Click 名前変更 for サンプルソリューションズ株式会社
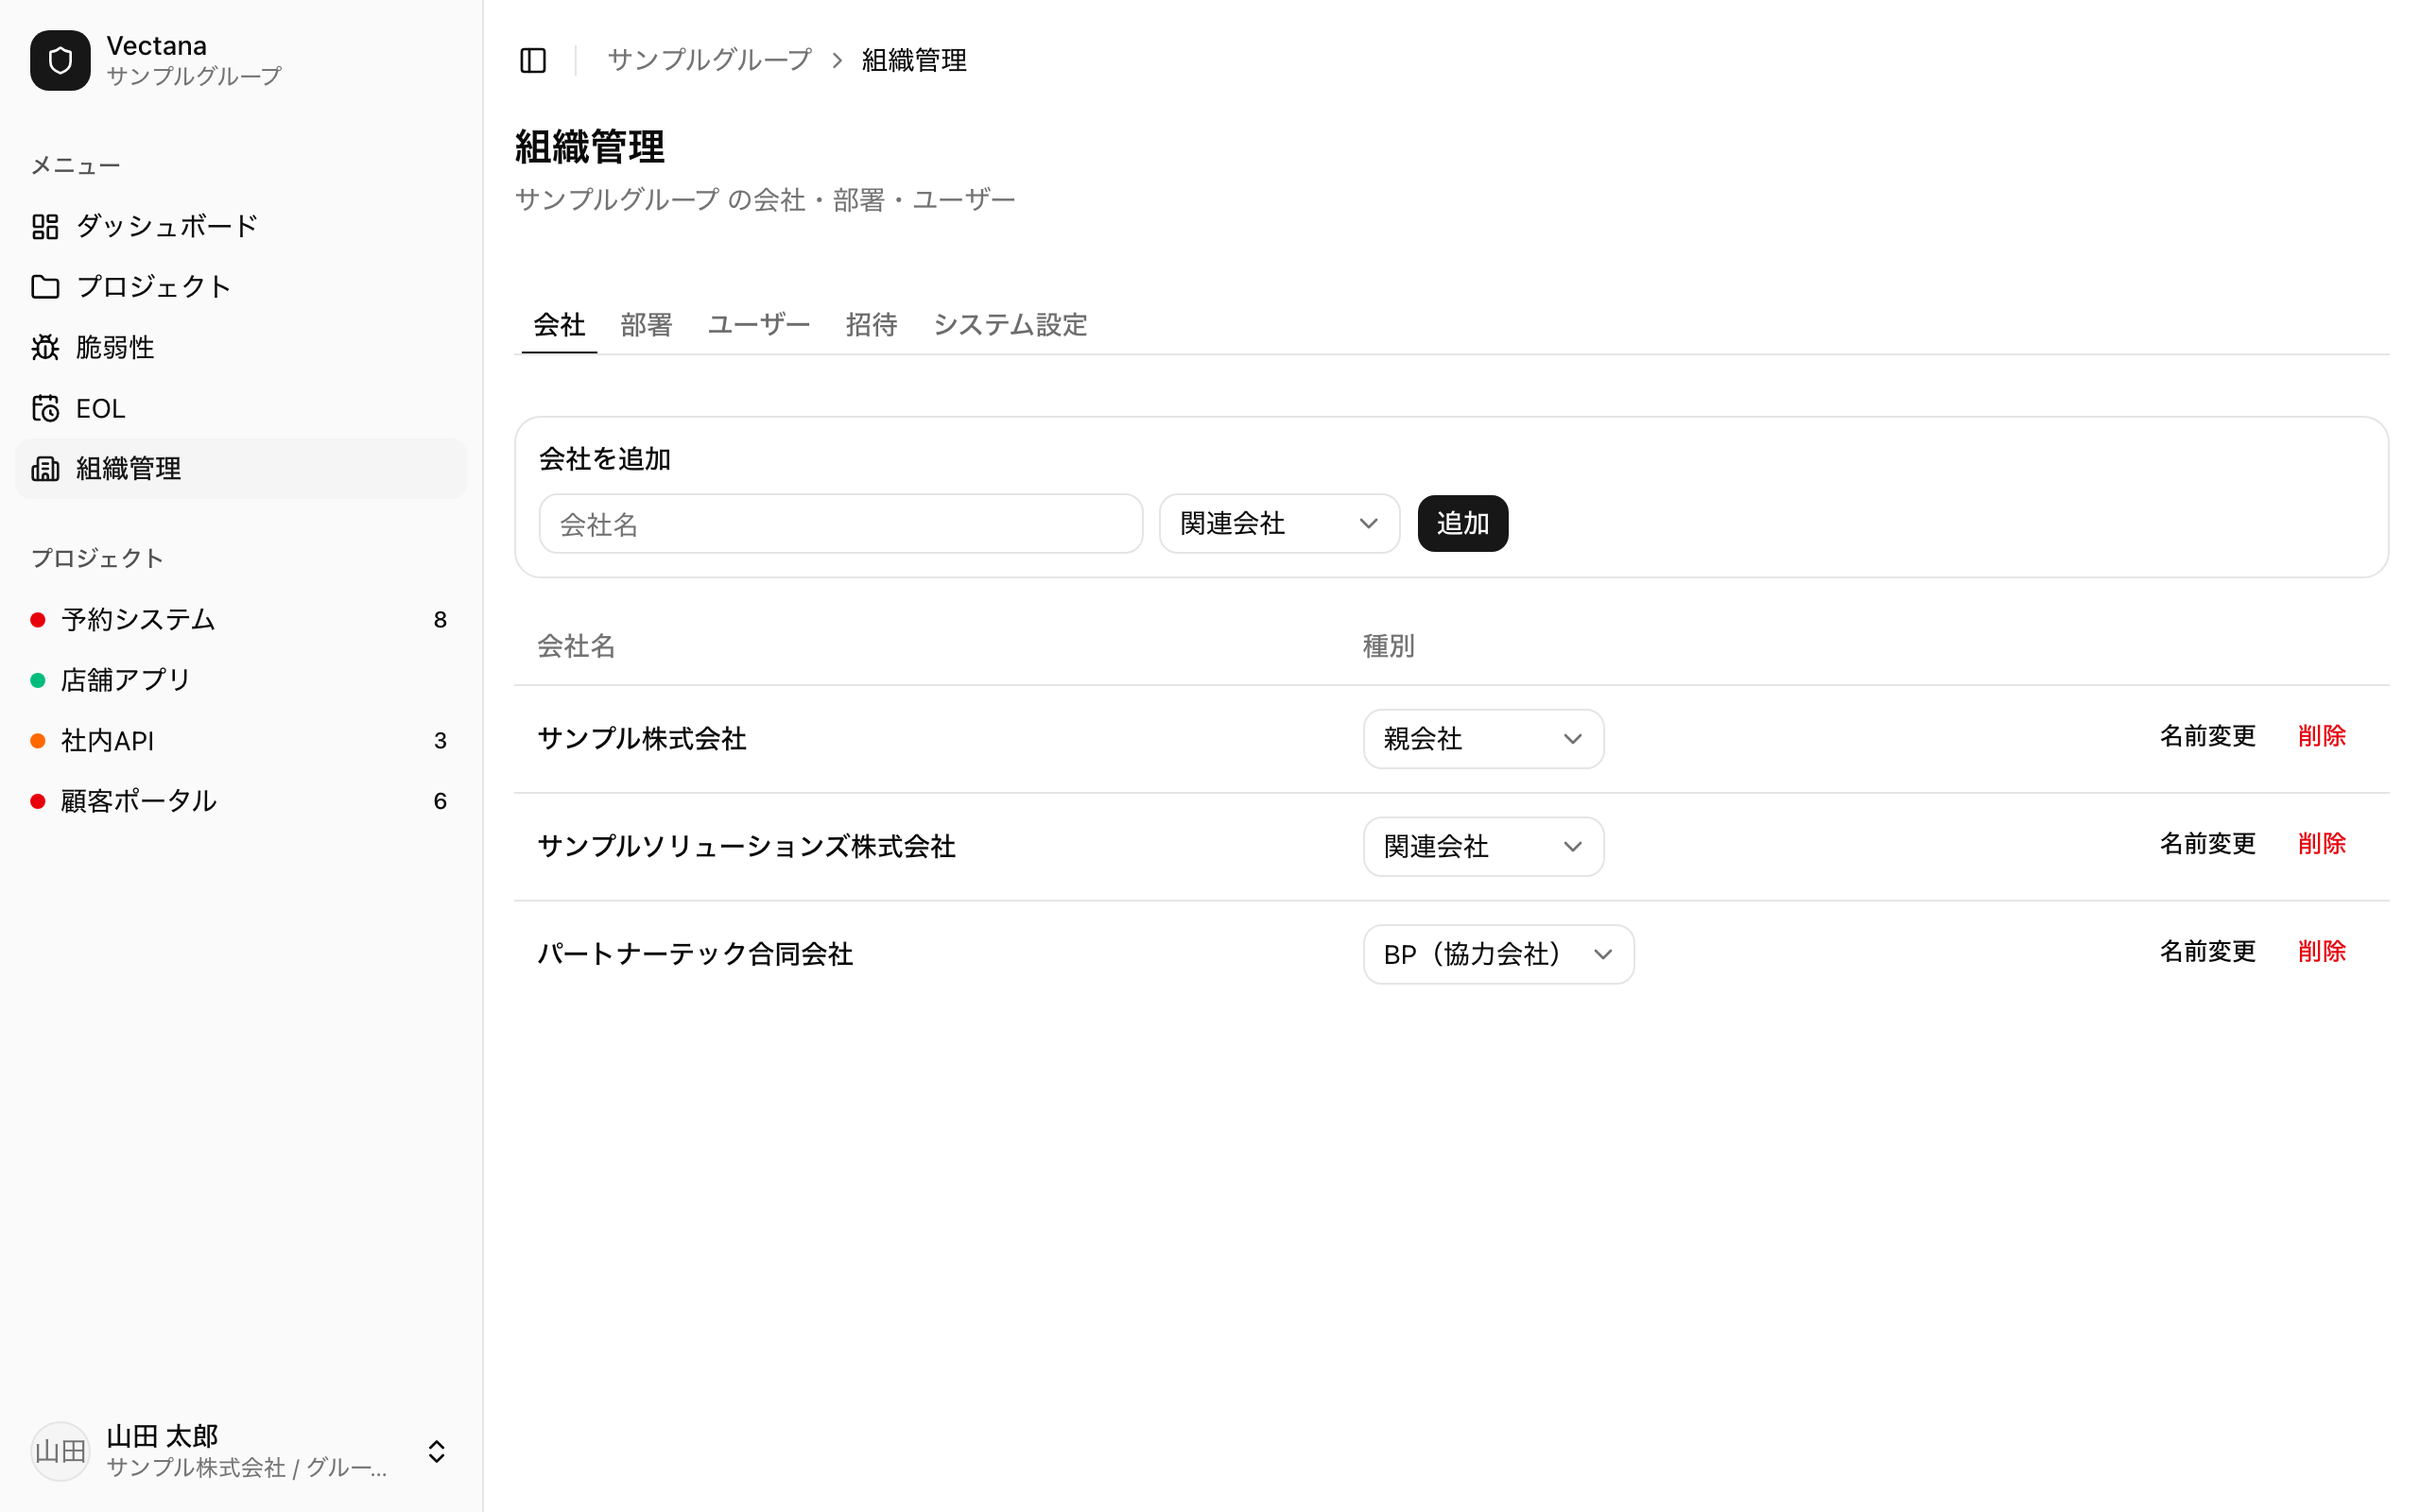2420x1512 pixels. (2207, 844)
